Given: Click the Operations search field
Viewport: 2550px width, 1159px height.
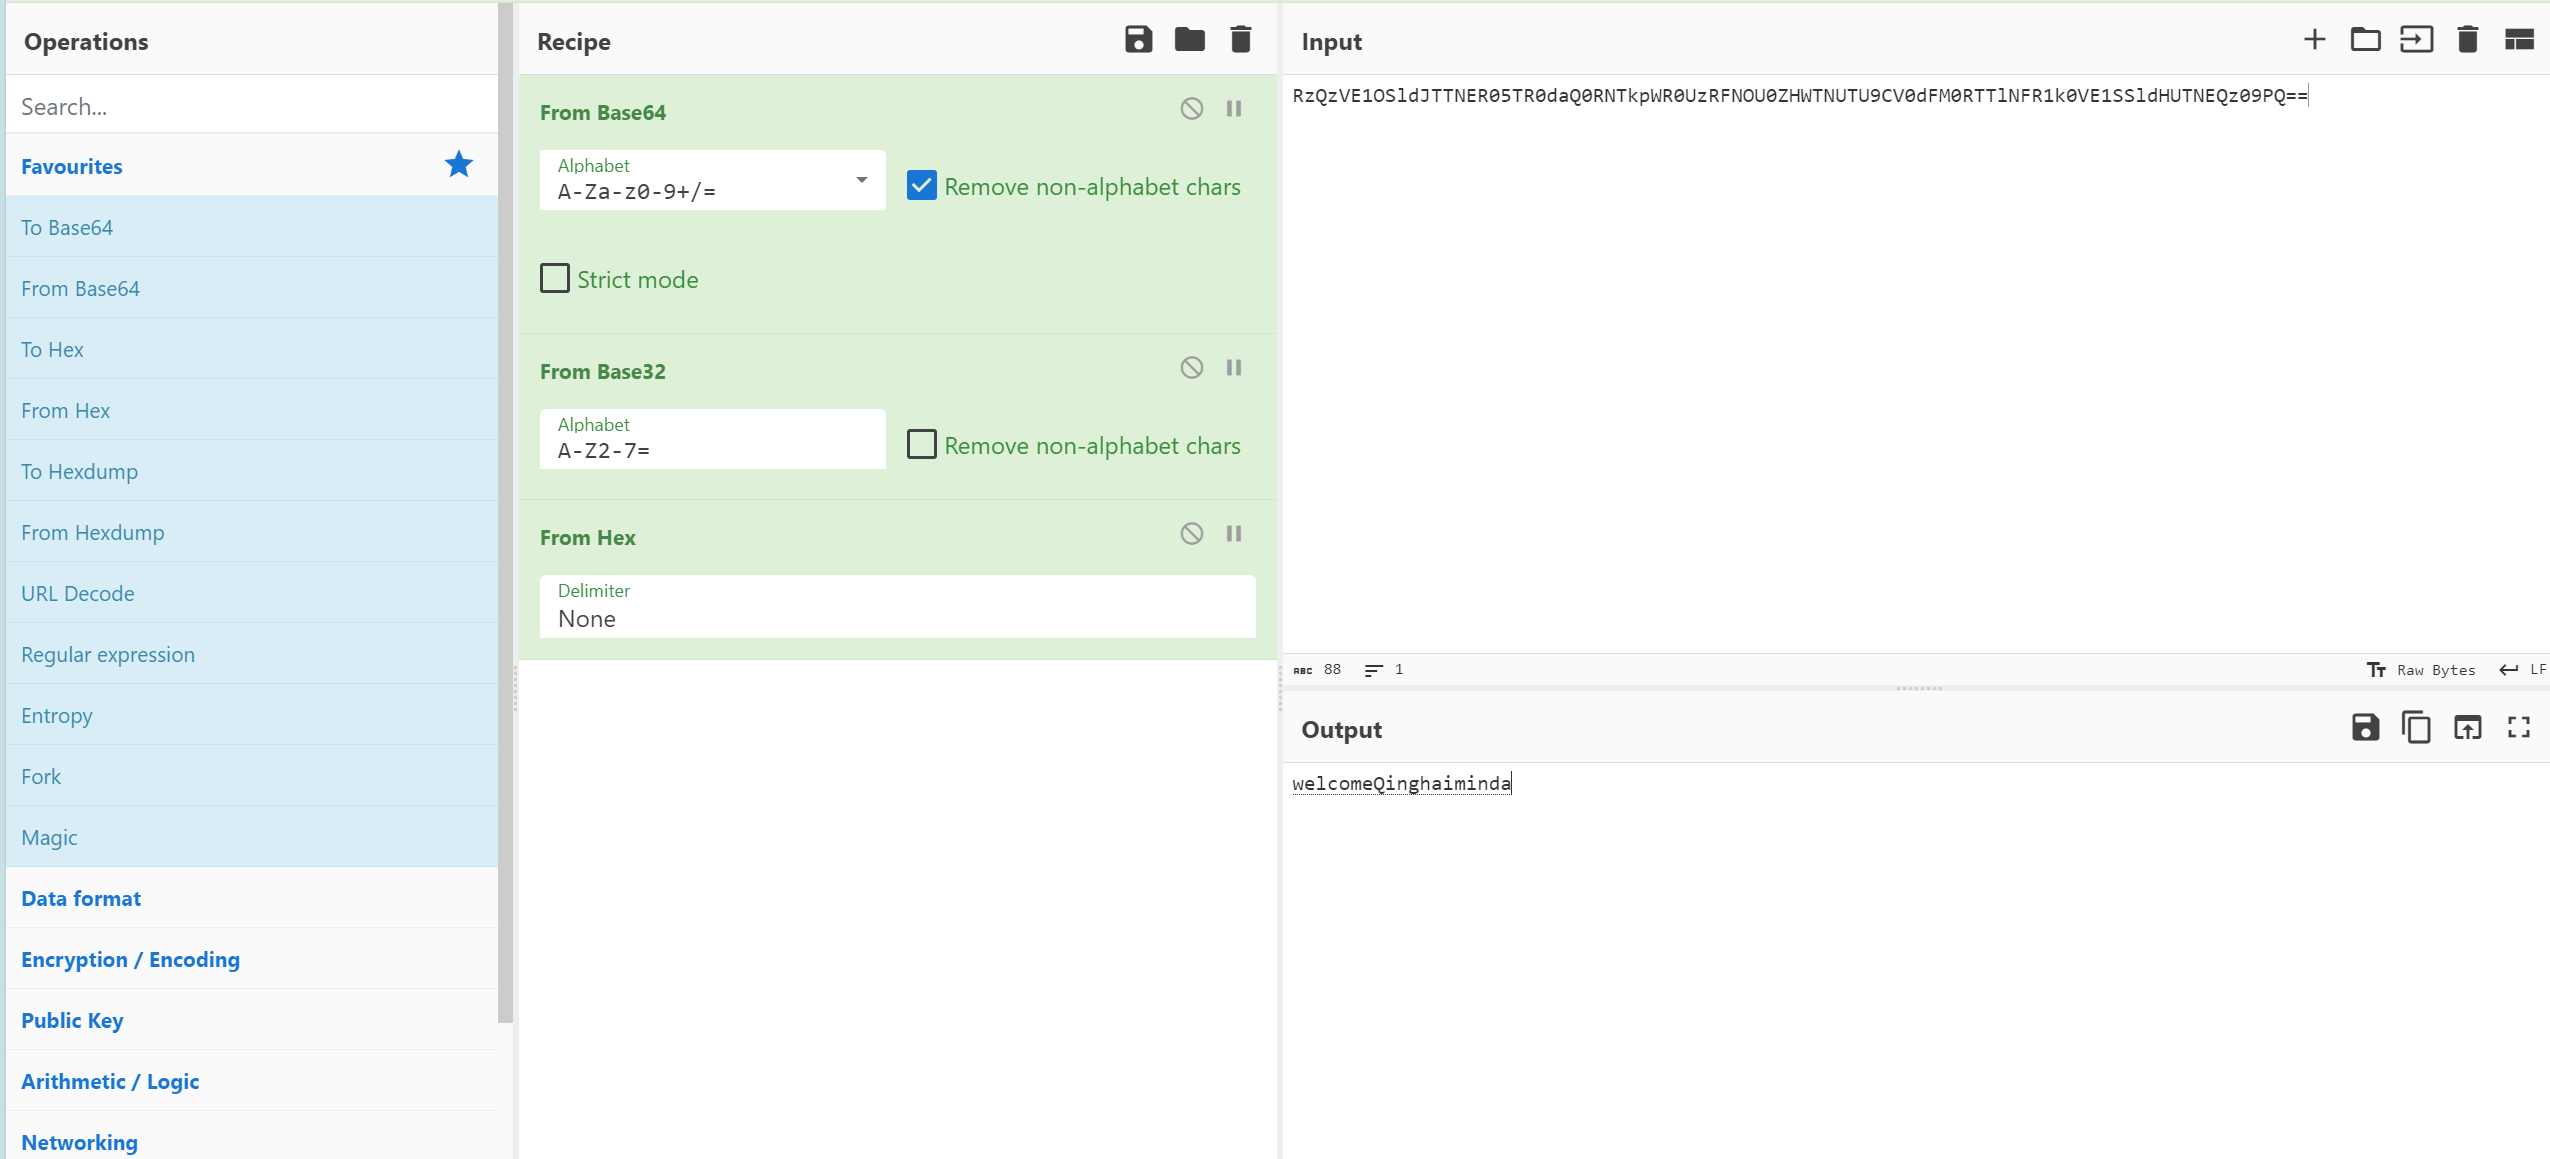Looking at the screenshot, I should click(250, 106).
